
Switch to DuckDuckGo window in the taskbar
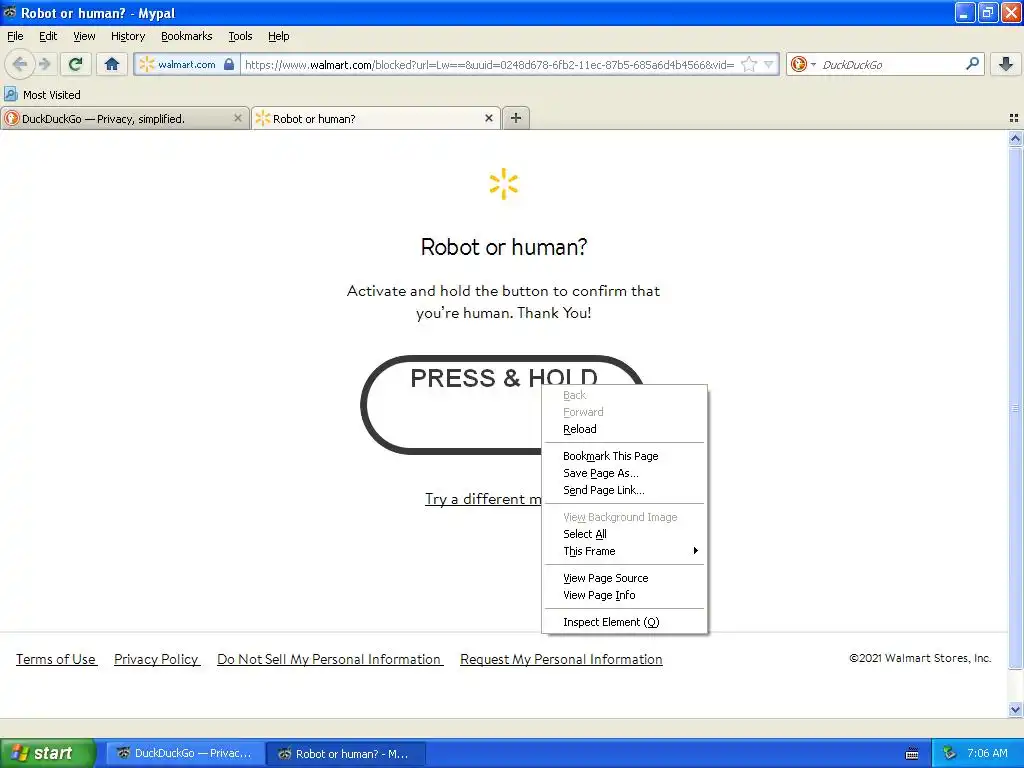point(186,754)
